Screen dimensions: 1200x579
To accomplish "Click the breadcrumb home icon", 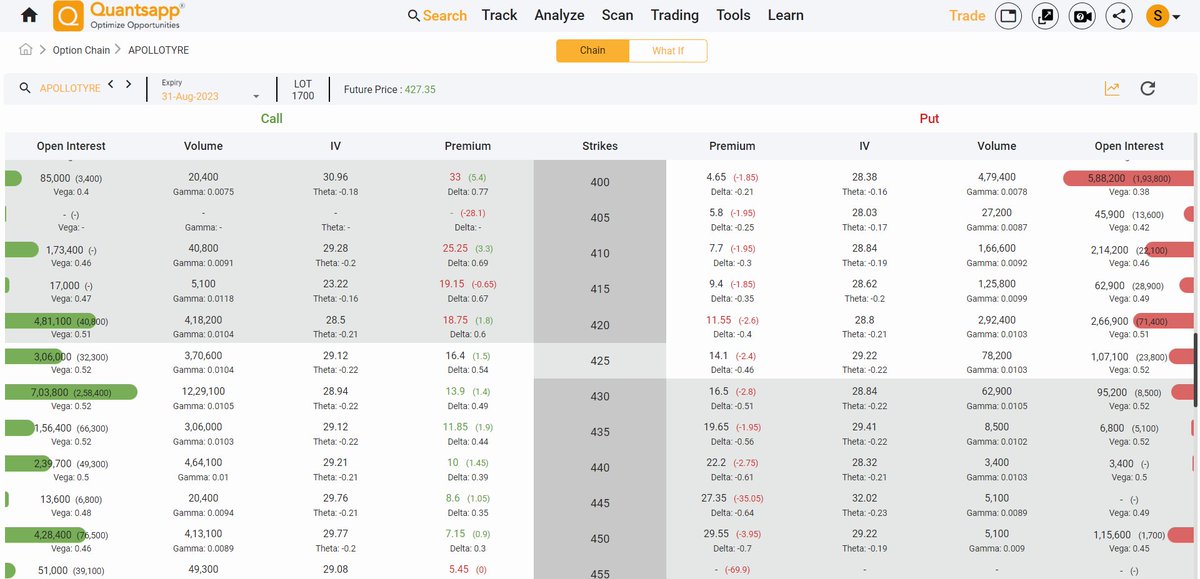I will (26, 50).
